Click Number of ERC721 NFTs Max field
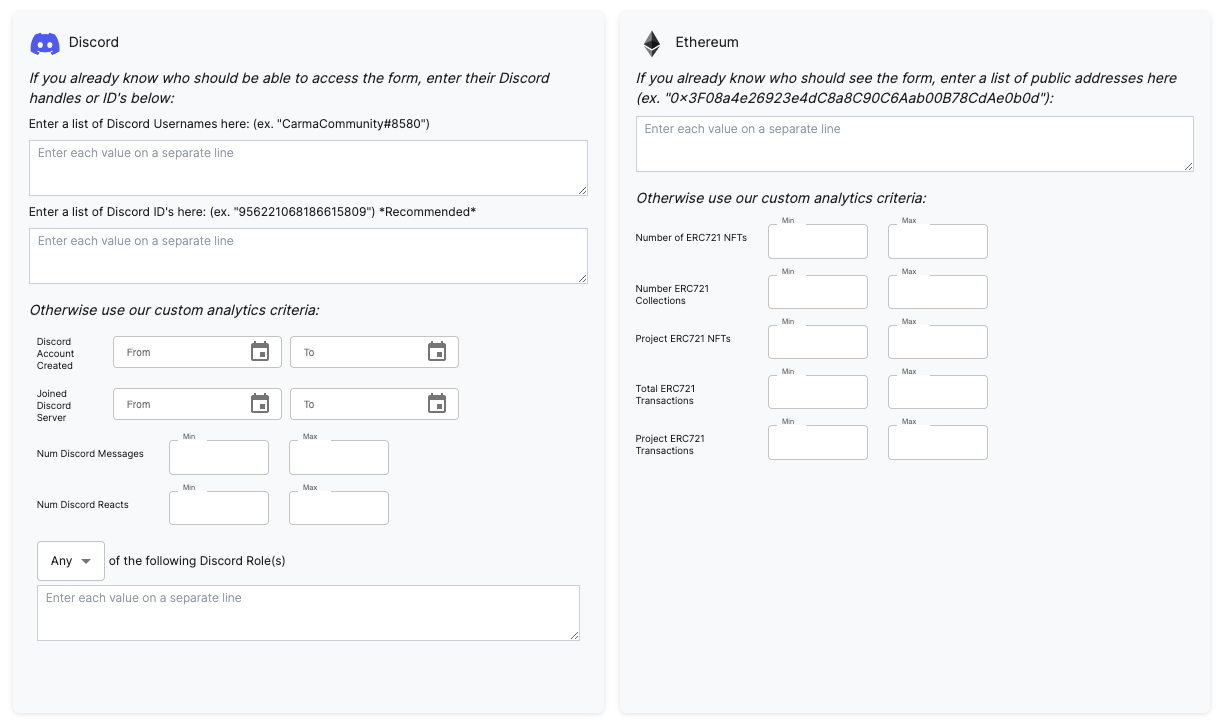1224x720 pixels. click(938, 241)
